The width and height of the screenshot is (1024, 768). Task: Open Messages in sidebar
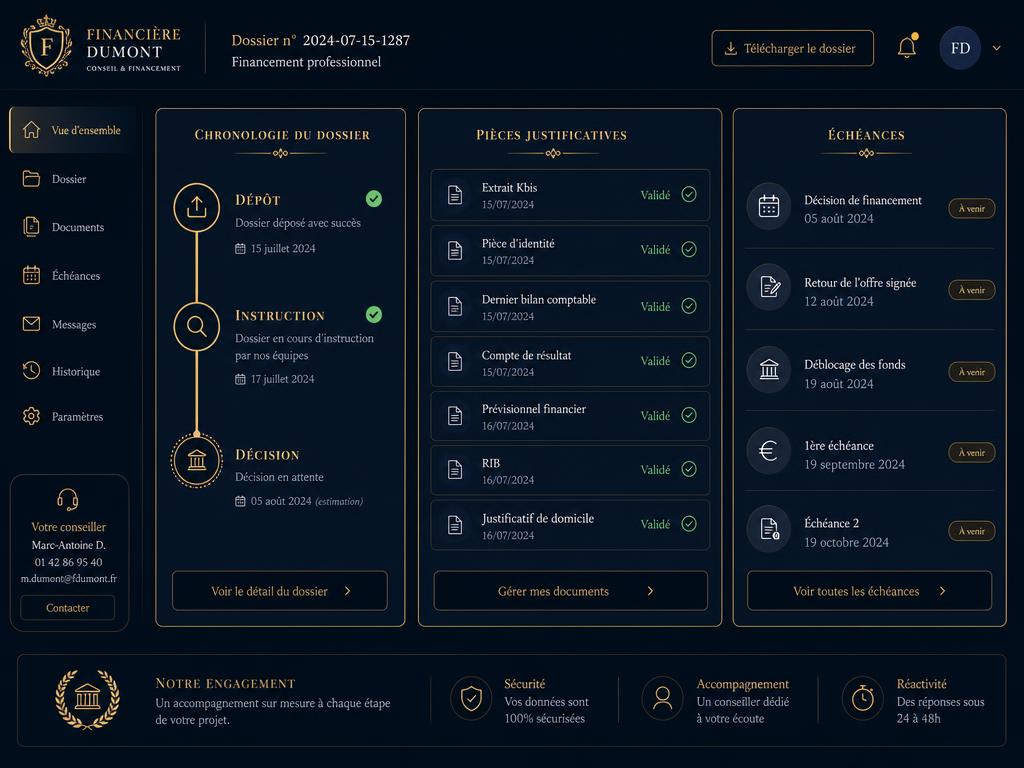point(59,324)
